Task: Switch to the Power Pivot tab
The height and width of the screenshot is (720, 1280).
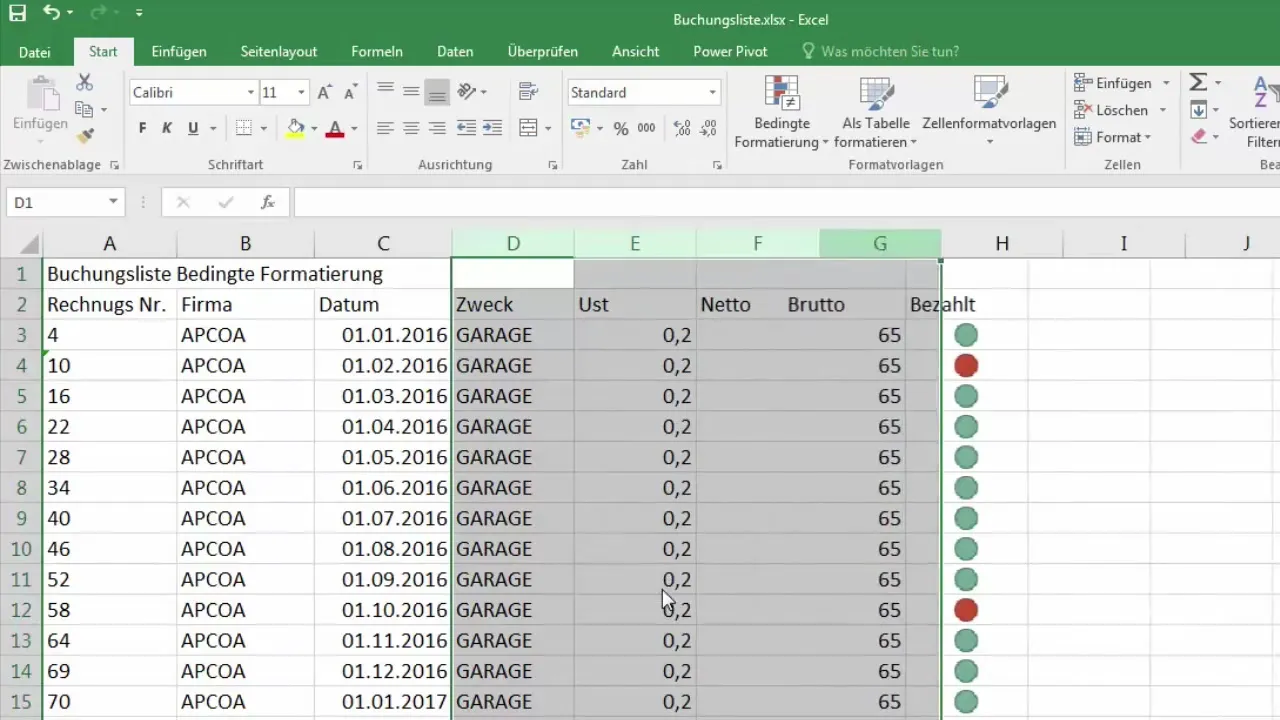Action: point(731,52)
